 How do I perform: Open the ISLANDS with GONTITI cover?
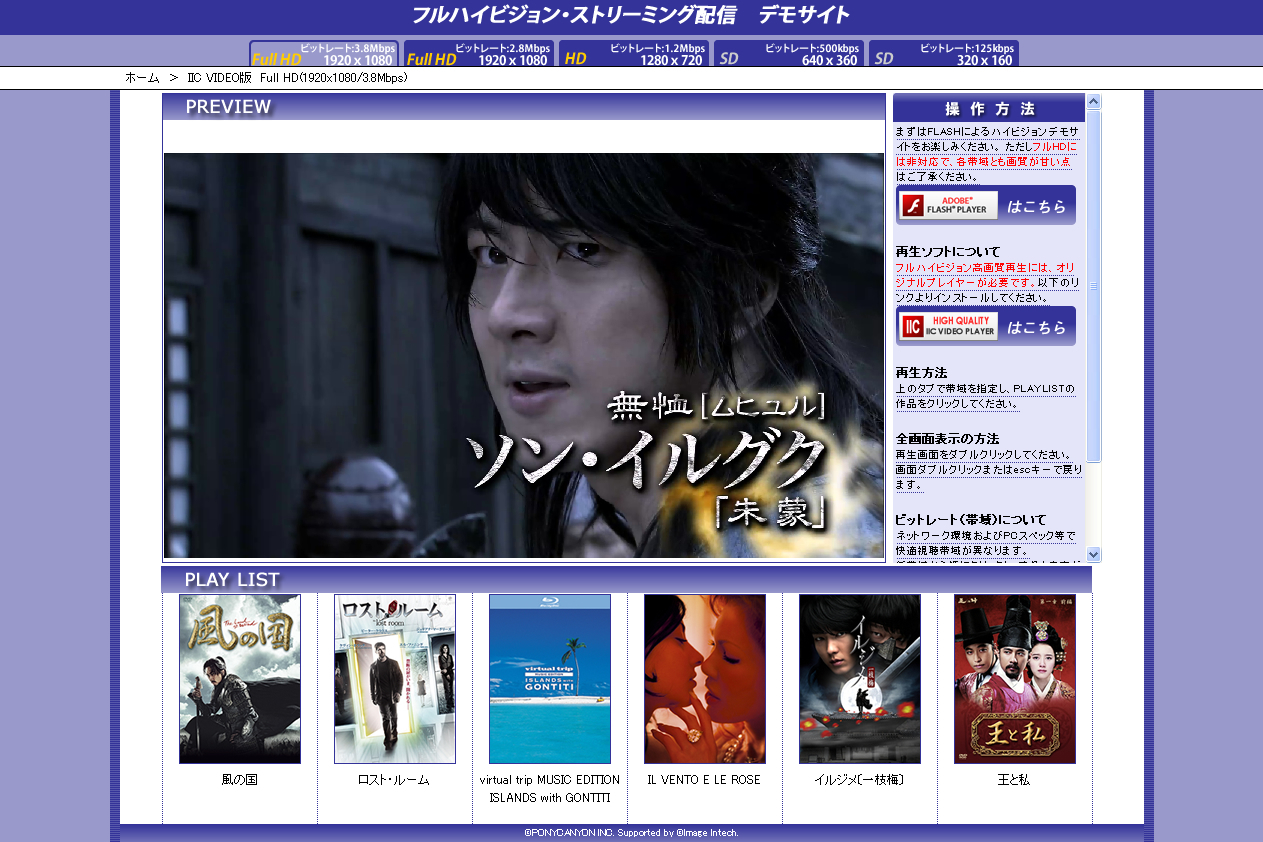550,679
